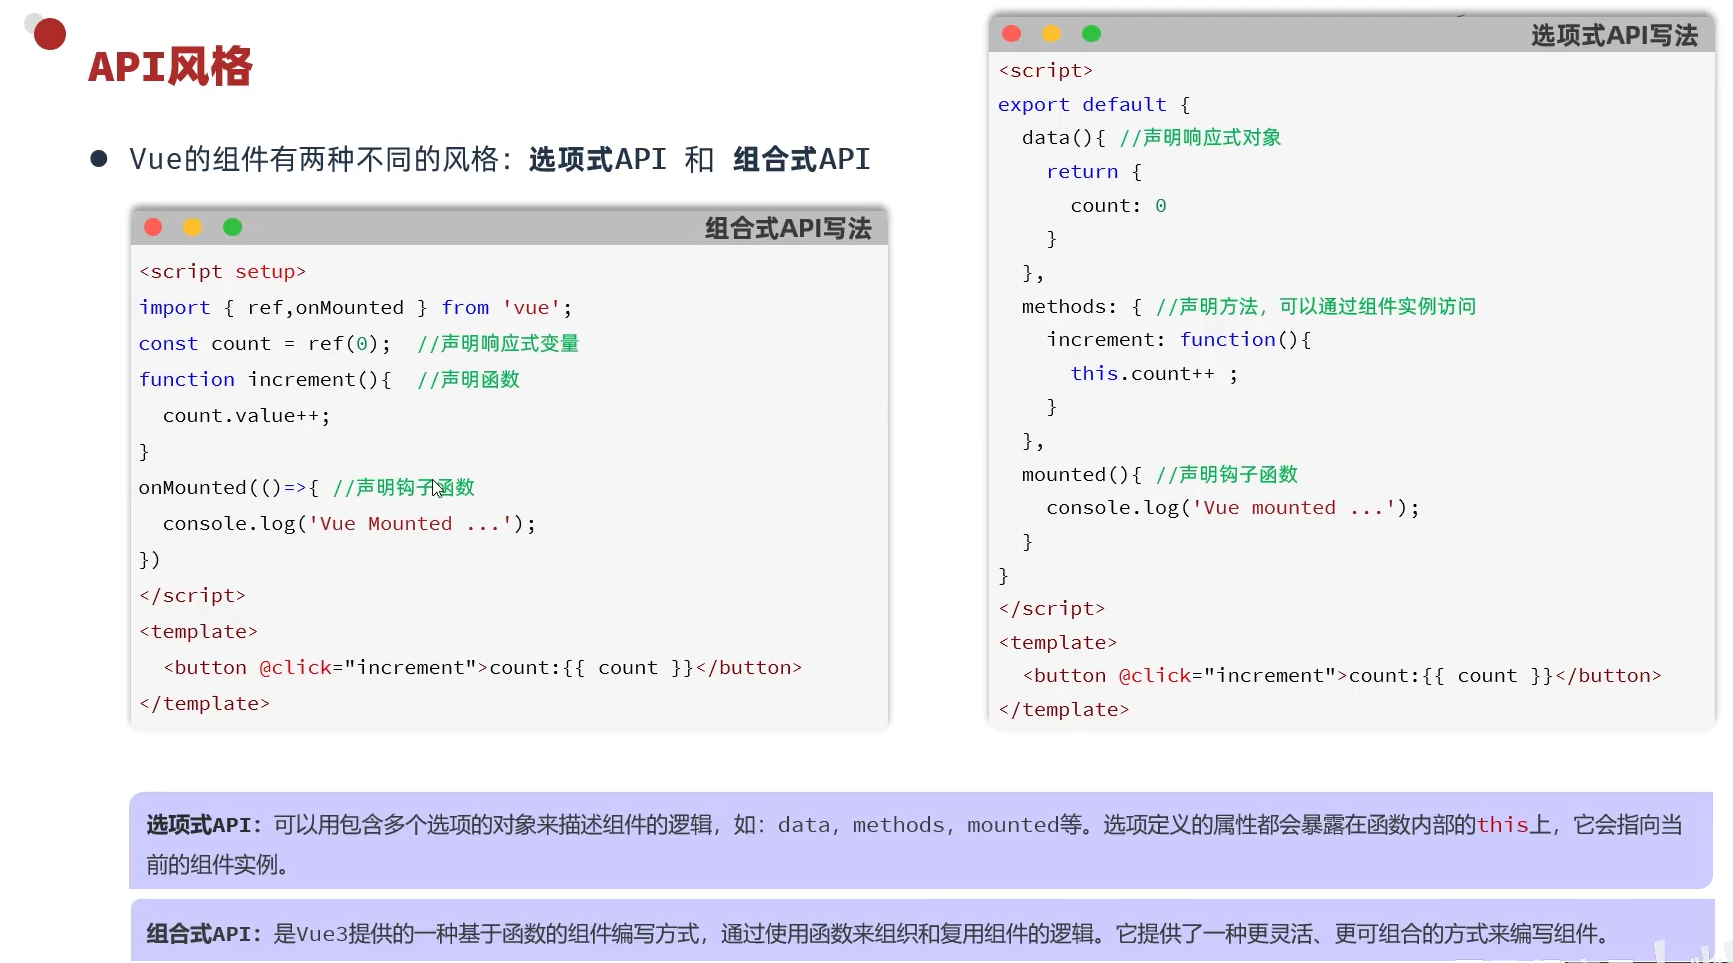
Task: Click the red traffic light on 组合式API写法 window
Action: click(x=152, y=227)
